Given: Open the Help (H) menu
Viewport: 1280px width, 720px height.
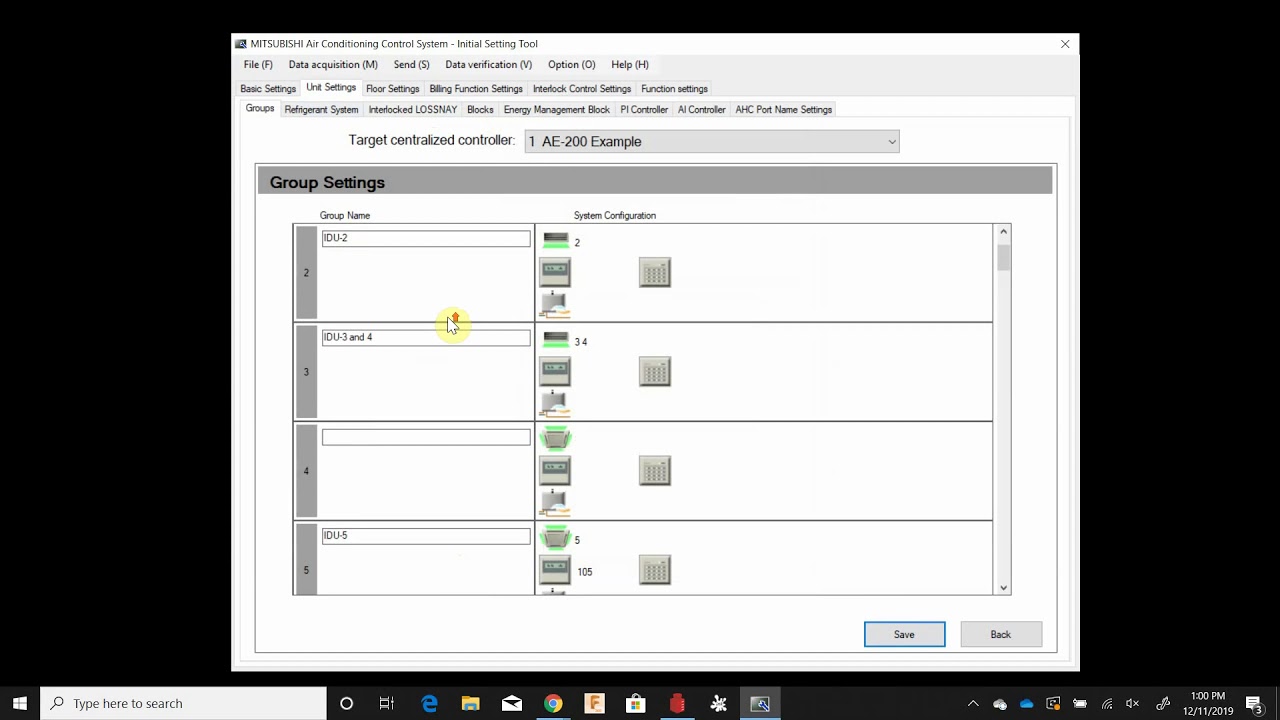Looking at the screenshot, I should coord(629,64).
